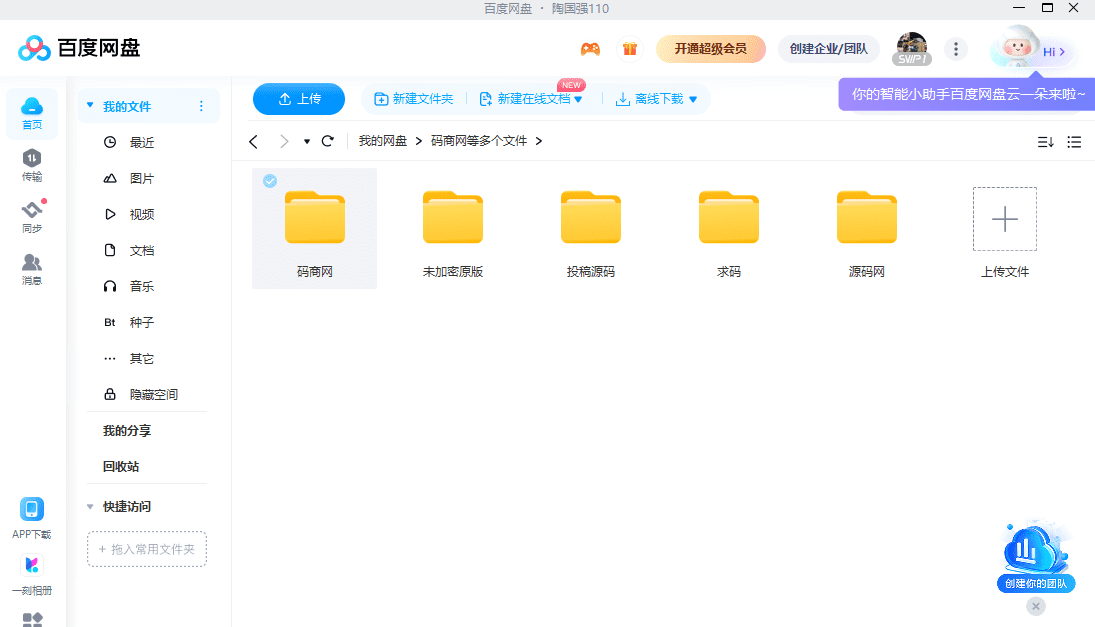This screenshot has width=1095, height=627.
Task: Click the 开通超级会员 button
Action: pos(710,49)
